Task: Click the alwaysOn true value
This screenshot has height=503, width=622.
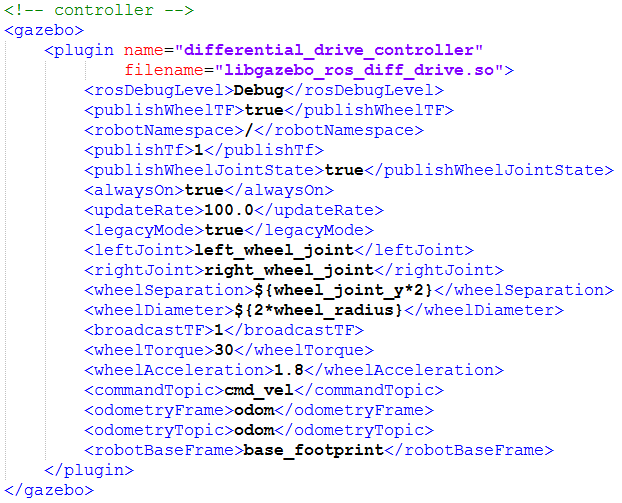Action: click(x=204, y=190)
